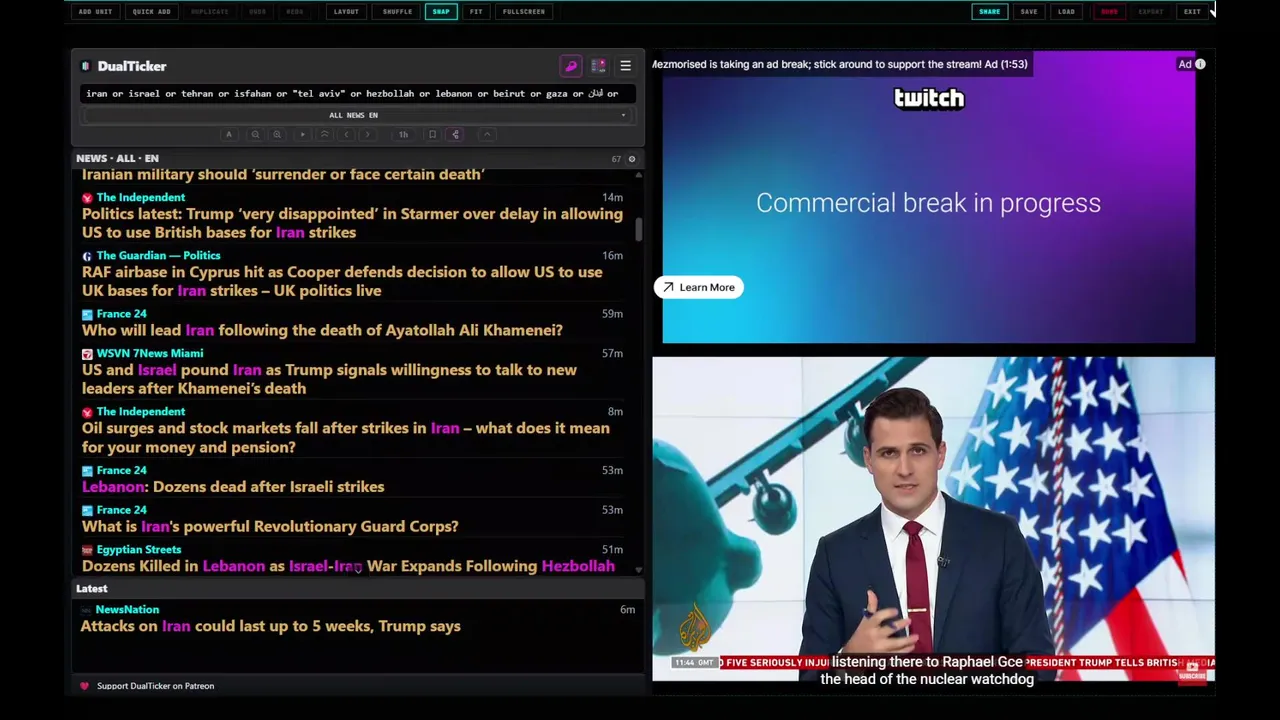Click the Ad info icon on Twitch player
1280x720 pixels.
(x=1200, y=64)
